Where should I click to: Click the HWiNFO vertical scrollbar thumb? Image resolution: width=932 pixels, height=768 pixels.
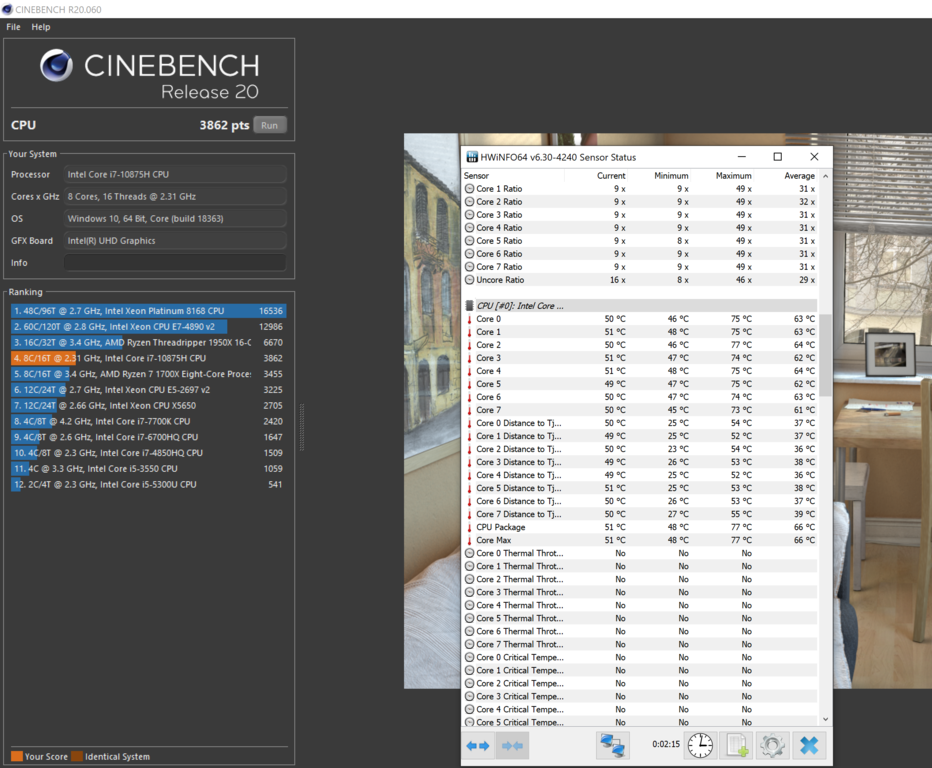pos(825,355)
